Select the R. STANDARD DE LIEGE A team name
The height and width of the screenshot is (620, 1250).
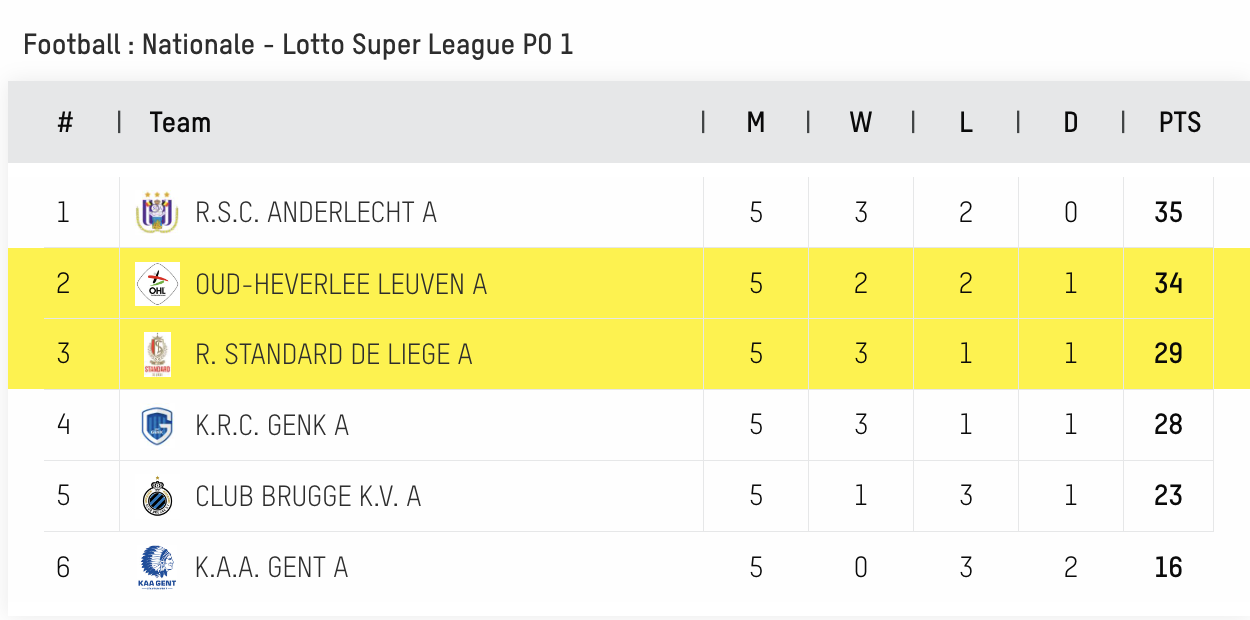[x=334, y=354]
